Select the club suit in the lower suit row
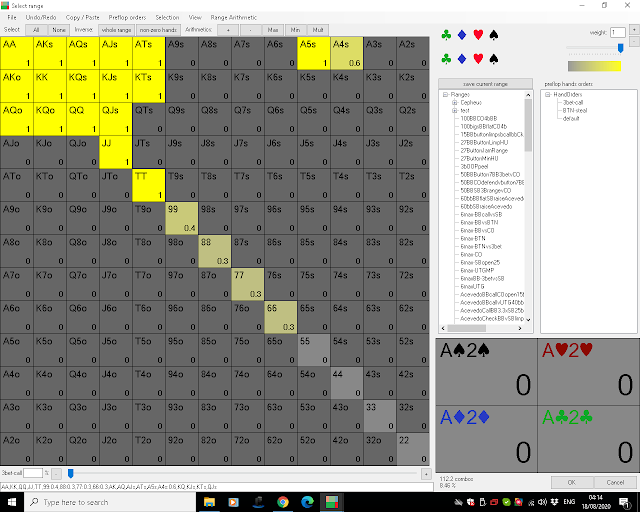 [446, 59]
